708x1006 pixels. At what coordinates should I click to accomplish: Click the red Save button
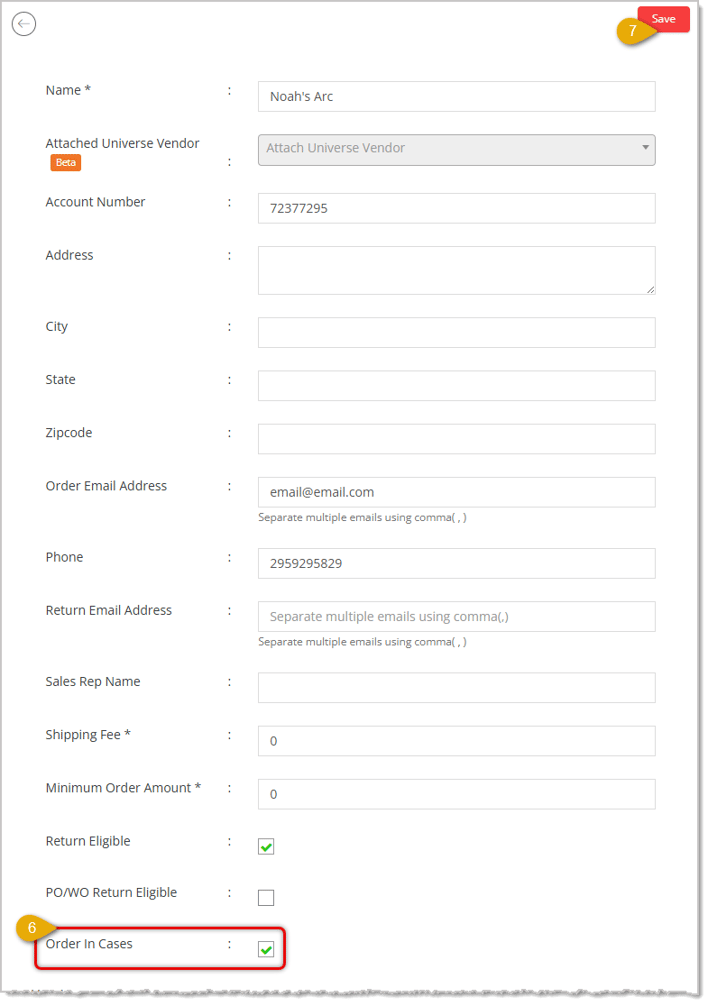click(664, 19)
